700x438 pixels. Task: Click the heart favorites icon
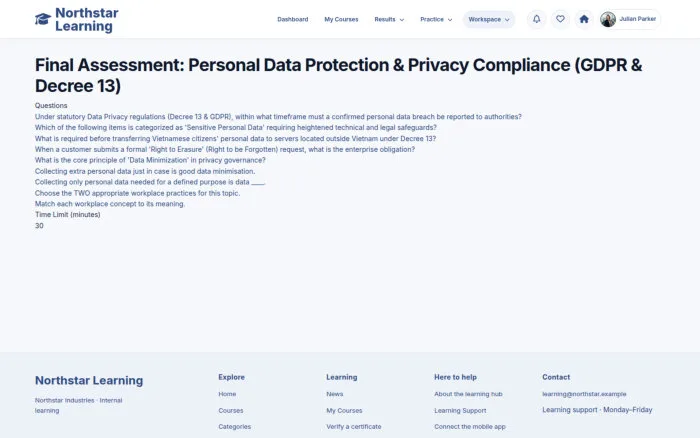560,19
